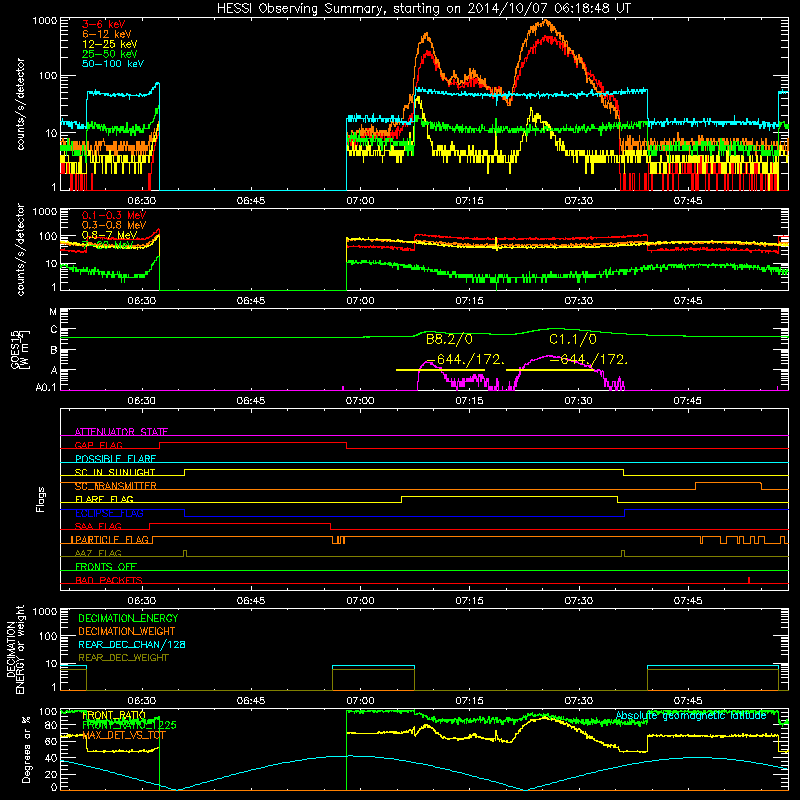Click the A0.1 tick label on GOES axis
The height and width of the screenshot is (800, 800).
click(46, 388)
